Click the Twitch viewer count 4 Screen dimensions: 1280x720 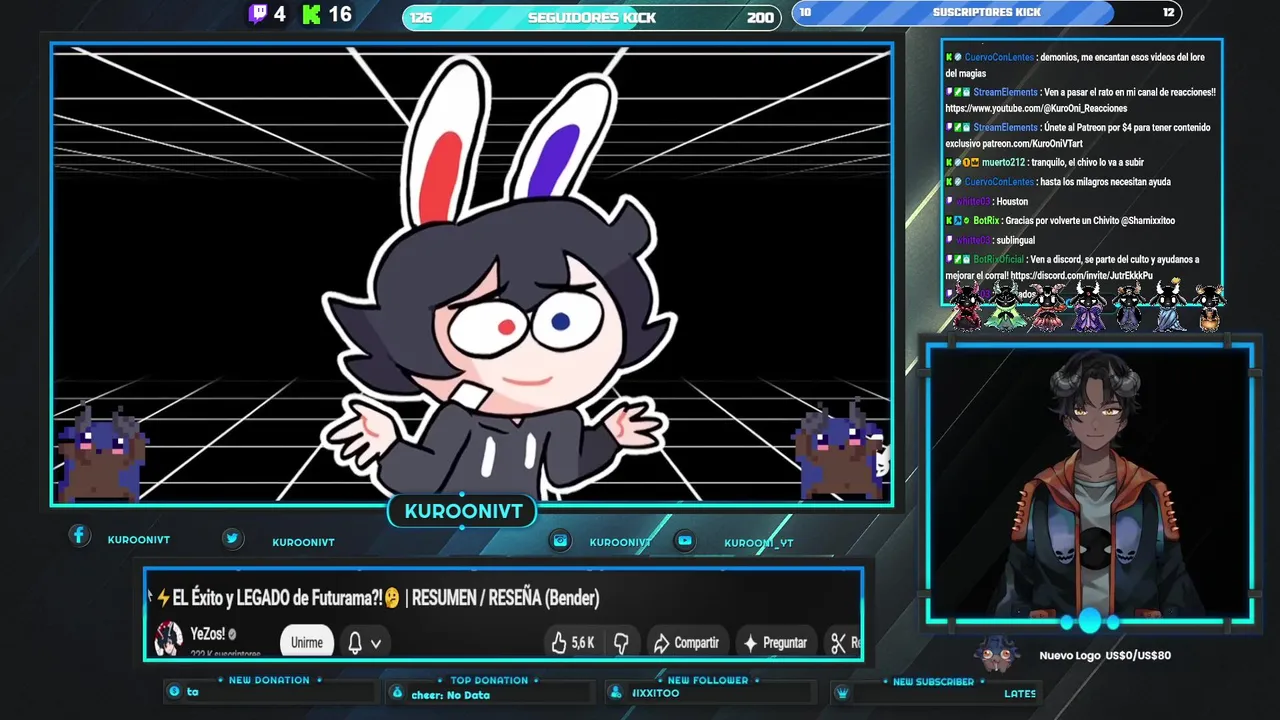click(280, 14)
